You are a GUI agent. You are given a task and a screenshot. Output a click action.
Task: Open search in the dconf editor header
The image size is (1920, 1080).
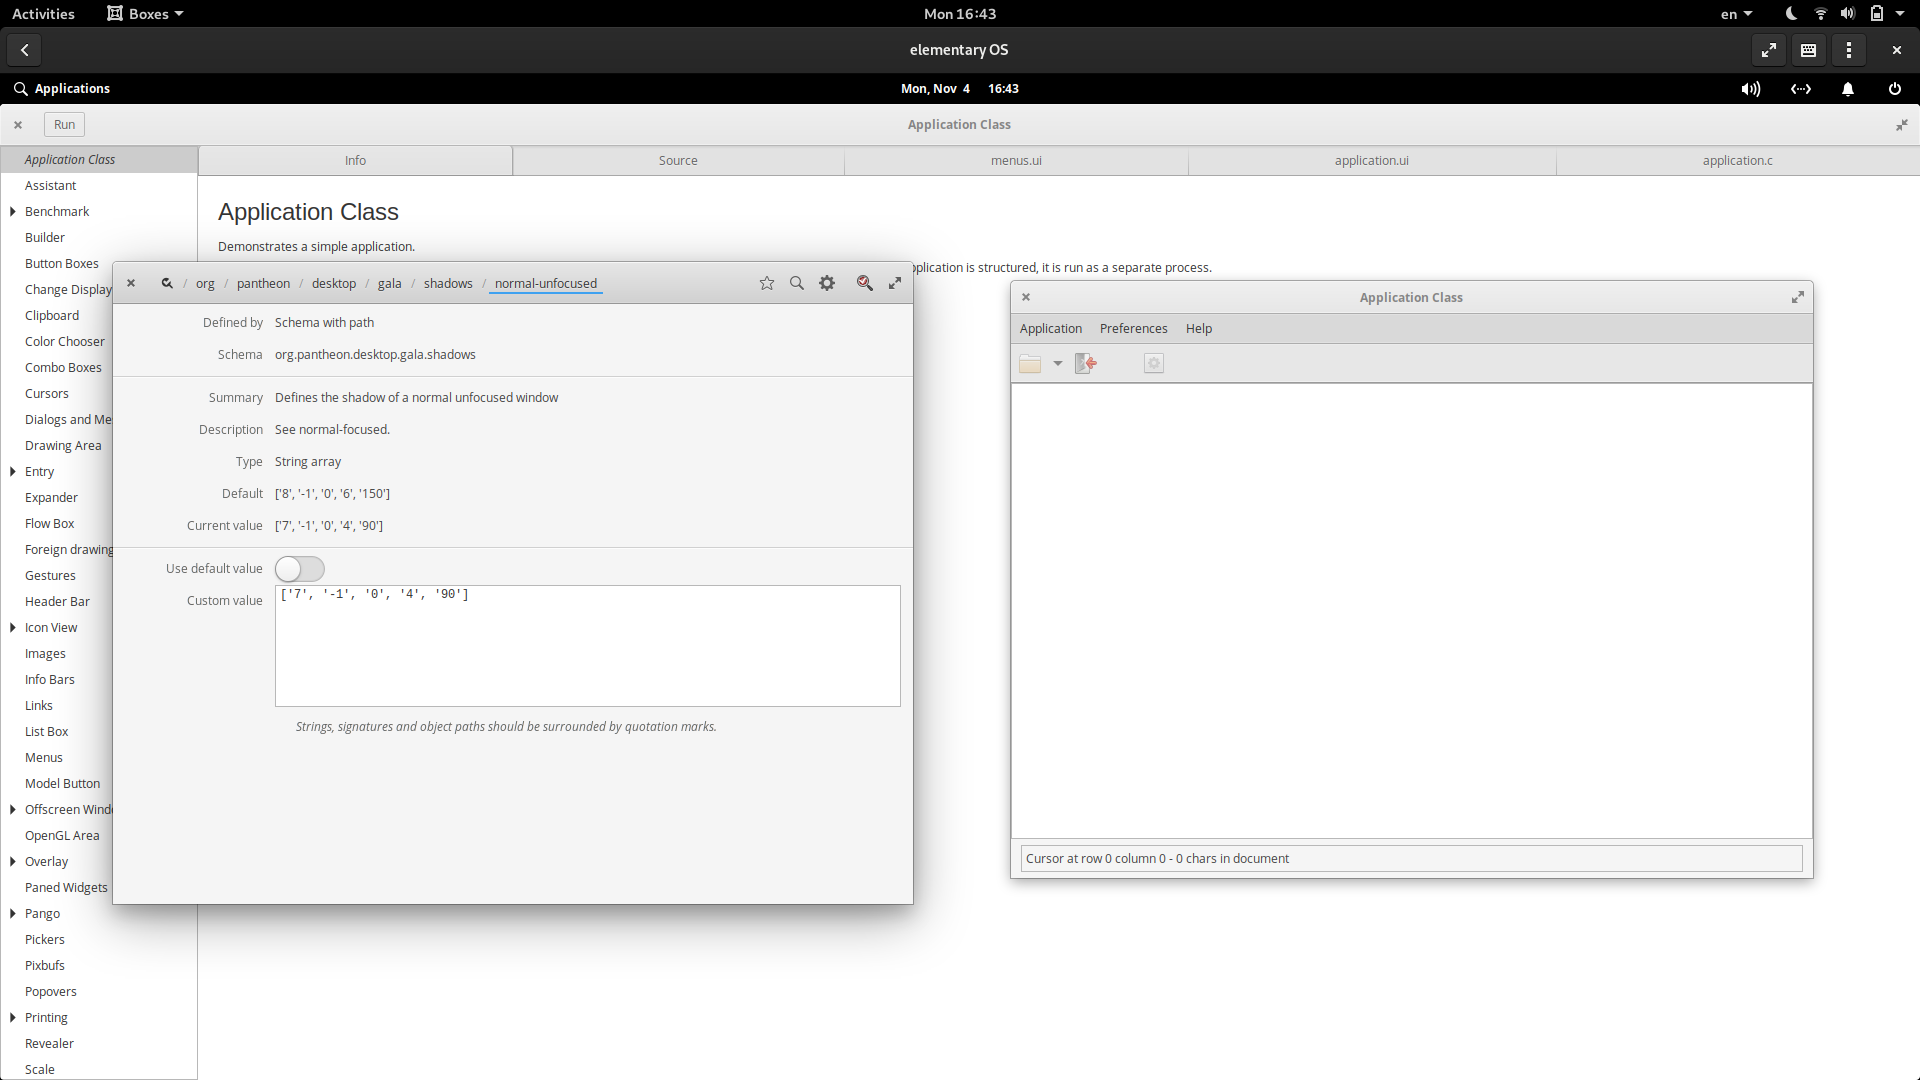click(797, 283)
